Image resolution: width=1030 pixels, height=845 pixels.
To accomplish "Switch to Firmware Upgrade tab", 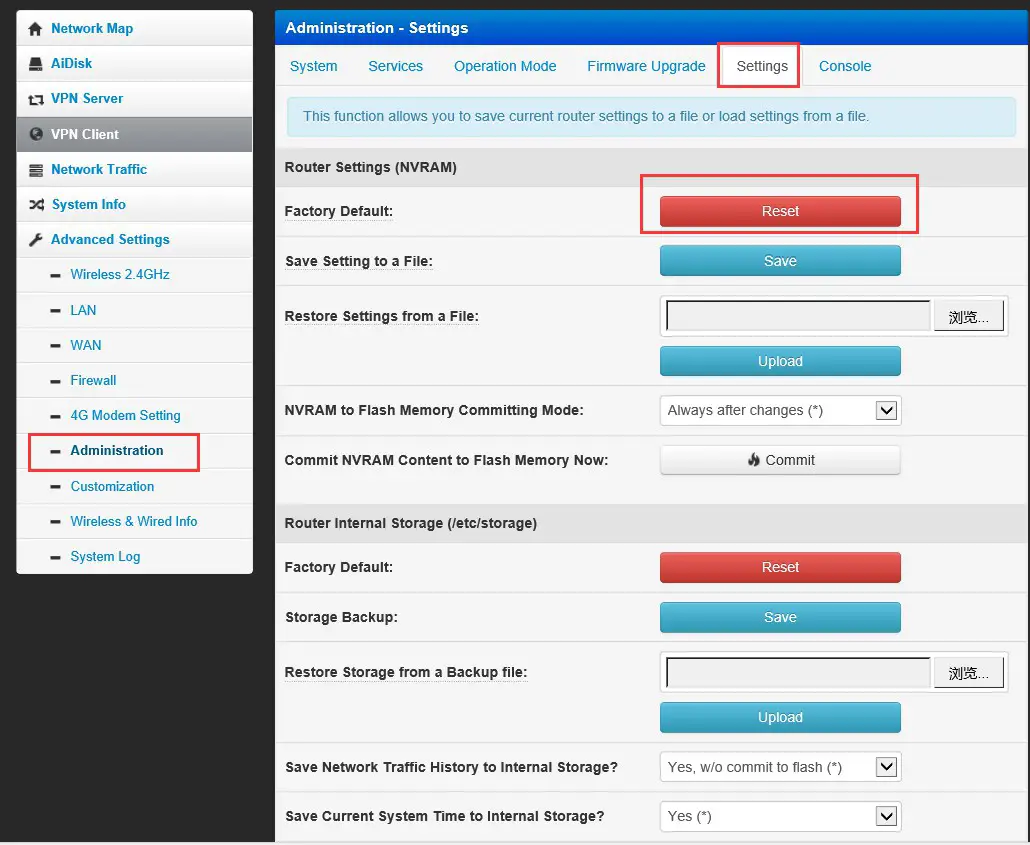I will tap(646, 66).
